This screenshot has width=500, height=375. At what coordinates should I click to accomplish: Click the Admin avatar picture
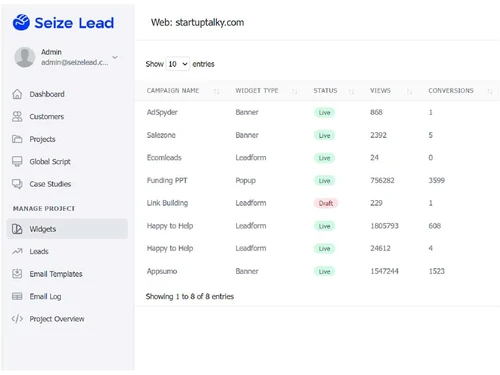coord(25,57)
